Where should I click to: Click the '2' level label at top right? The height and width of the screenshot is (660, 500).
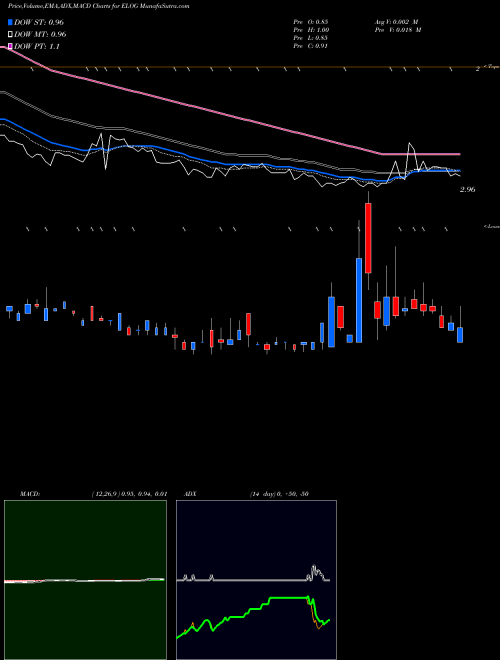coord(478,69)
